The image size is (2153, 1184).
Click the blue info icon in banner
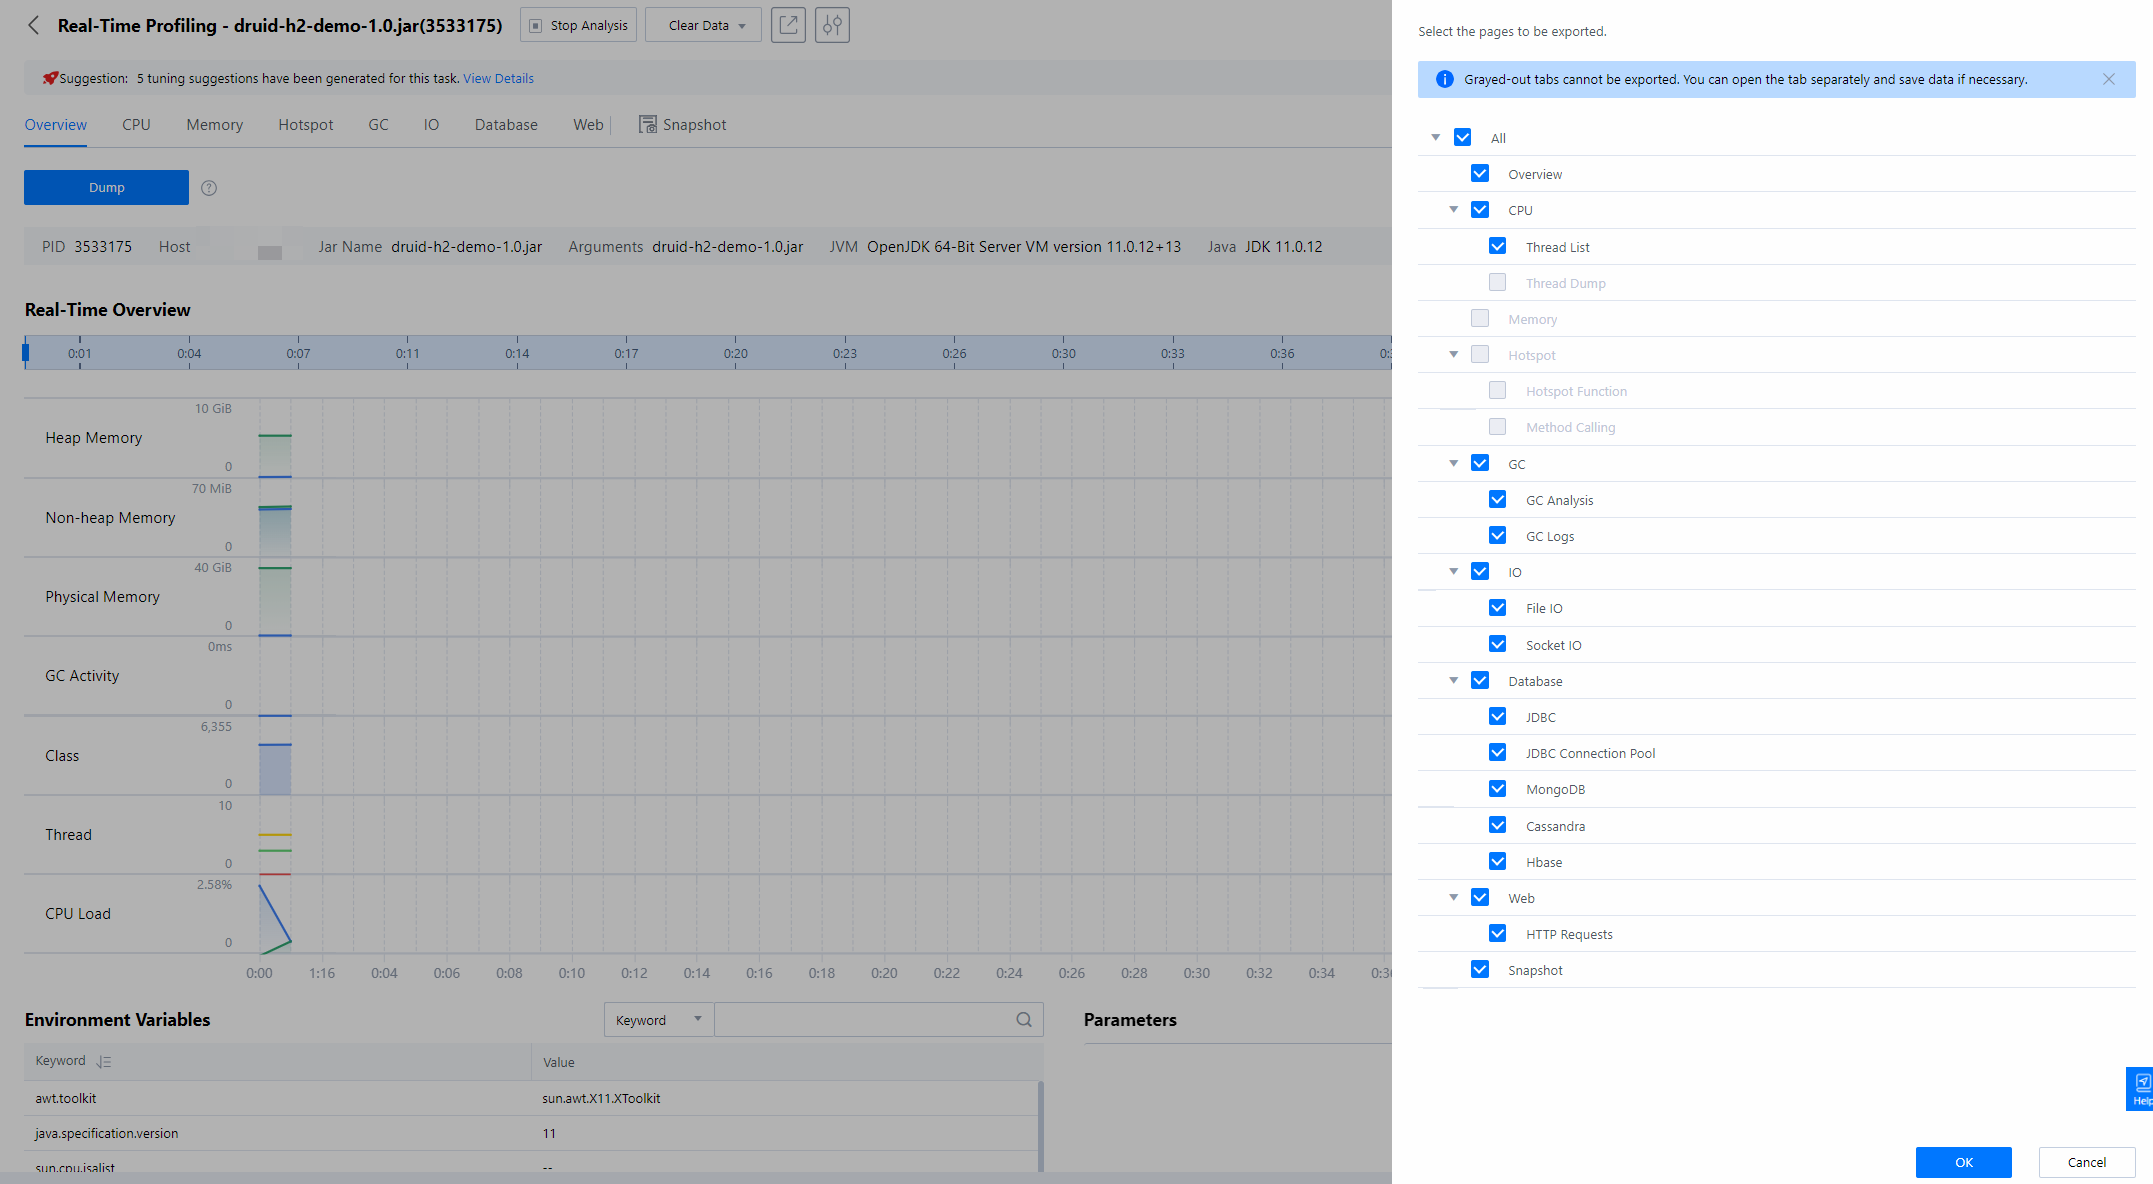[x=1445, y=79]
